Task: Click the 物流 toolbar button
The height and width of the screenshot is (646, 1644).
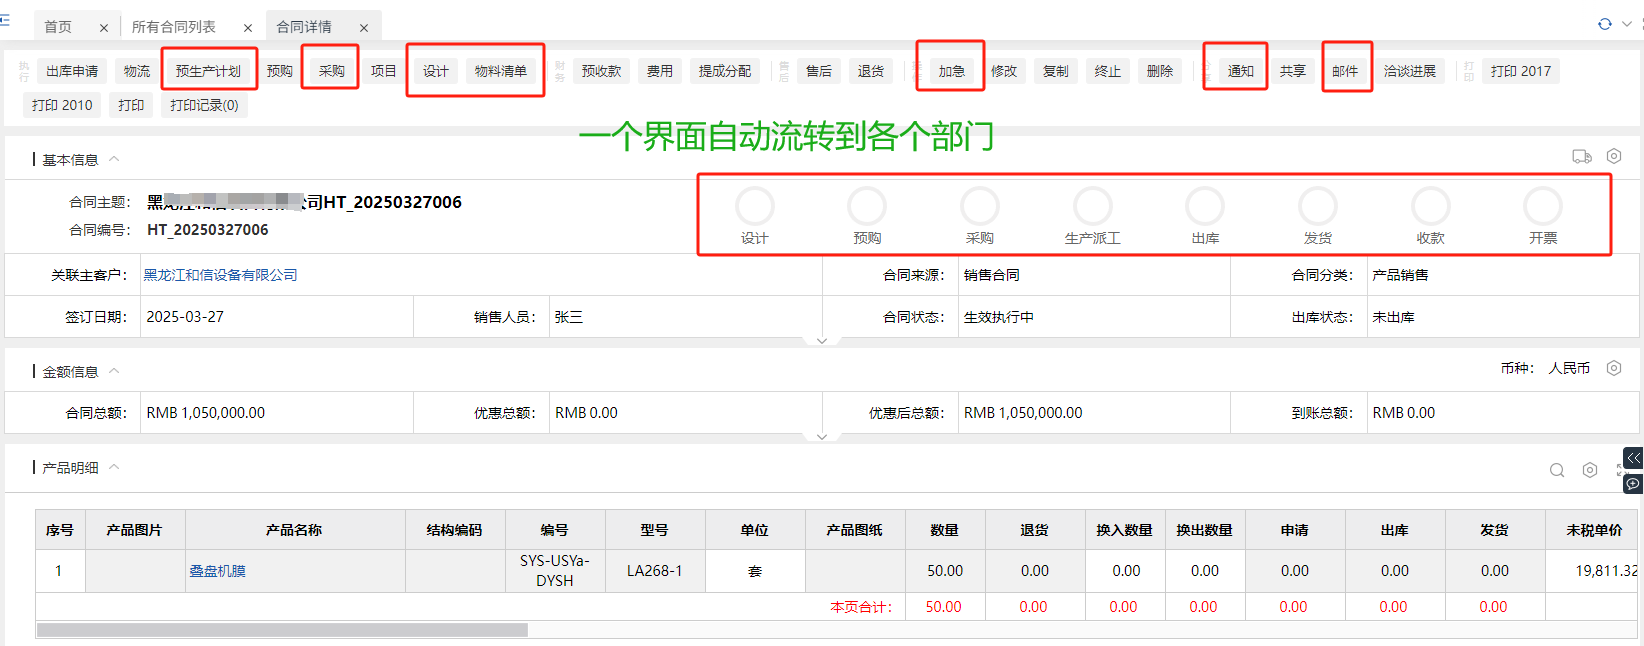Action: tap(137, 71)
